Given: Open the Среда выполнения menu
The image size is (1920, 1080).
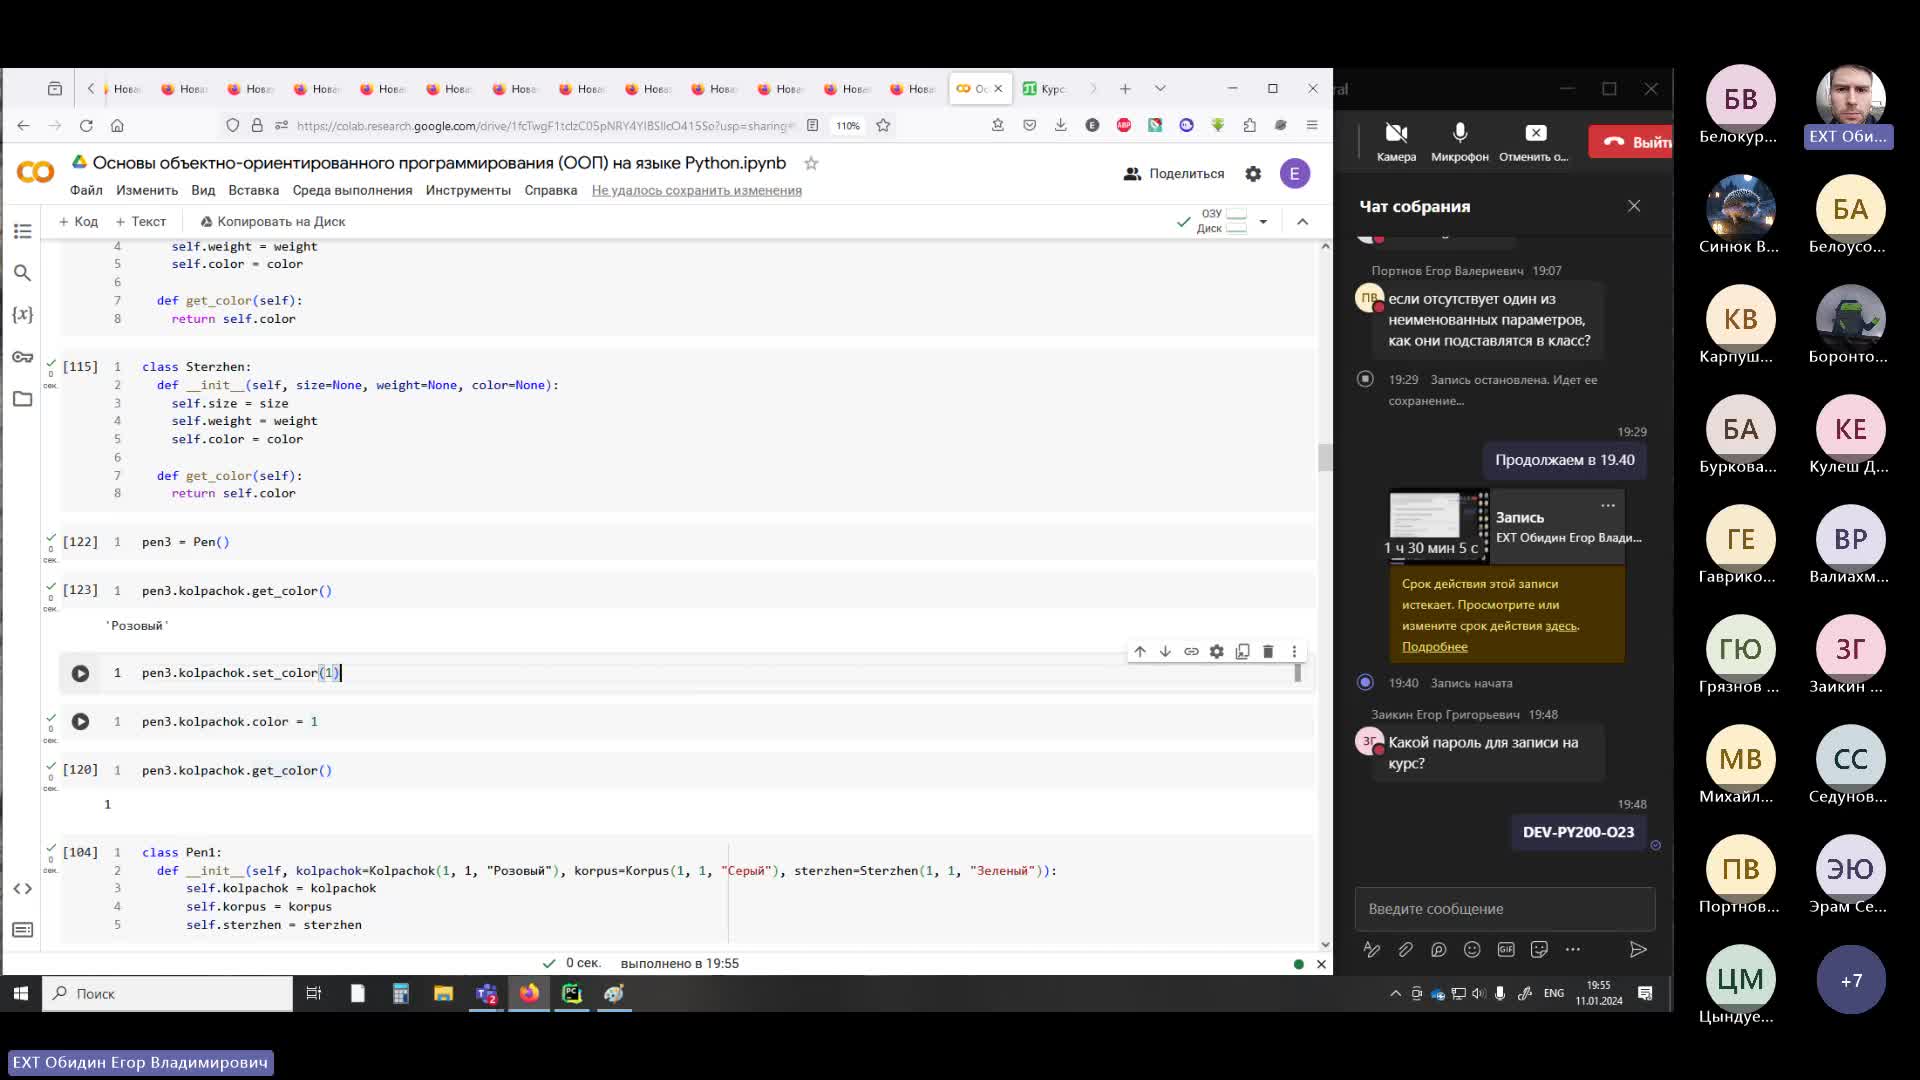Looking at the screenshot, I should click(352, 191).
